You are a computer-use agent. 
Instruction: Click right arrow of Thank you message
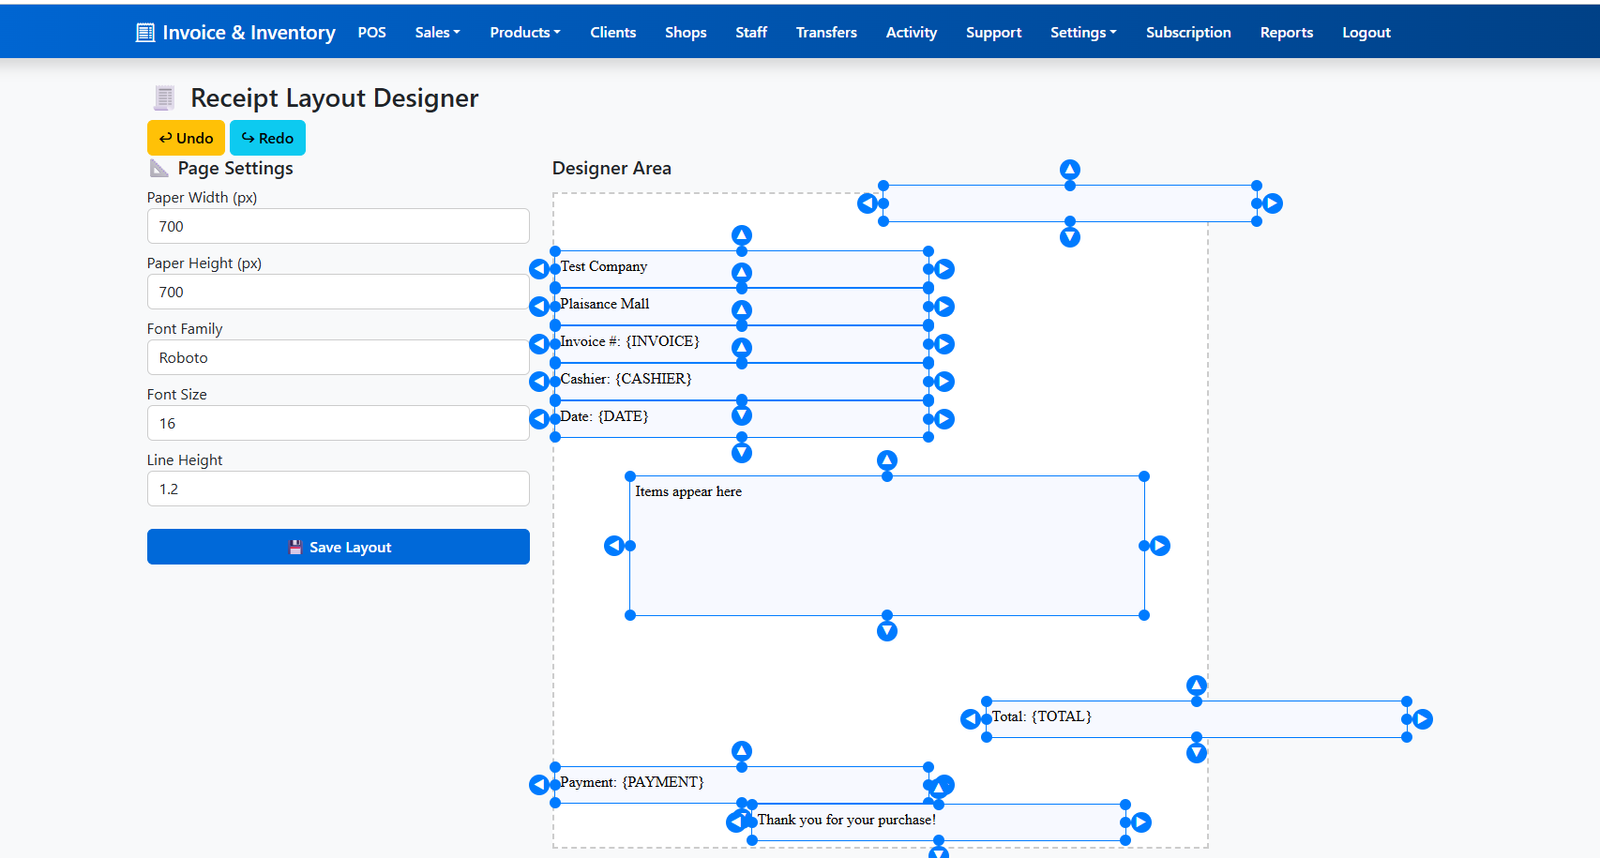tap(1141, 822)
